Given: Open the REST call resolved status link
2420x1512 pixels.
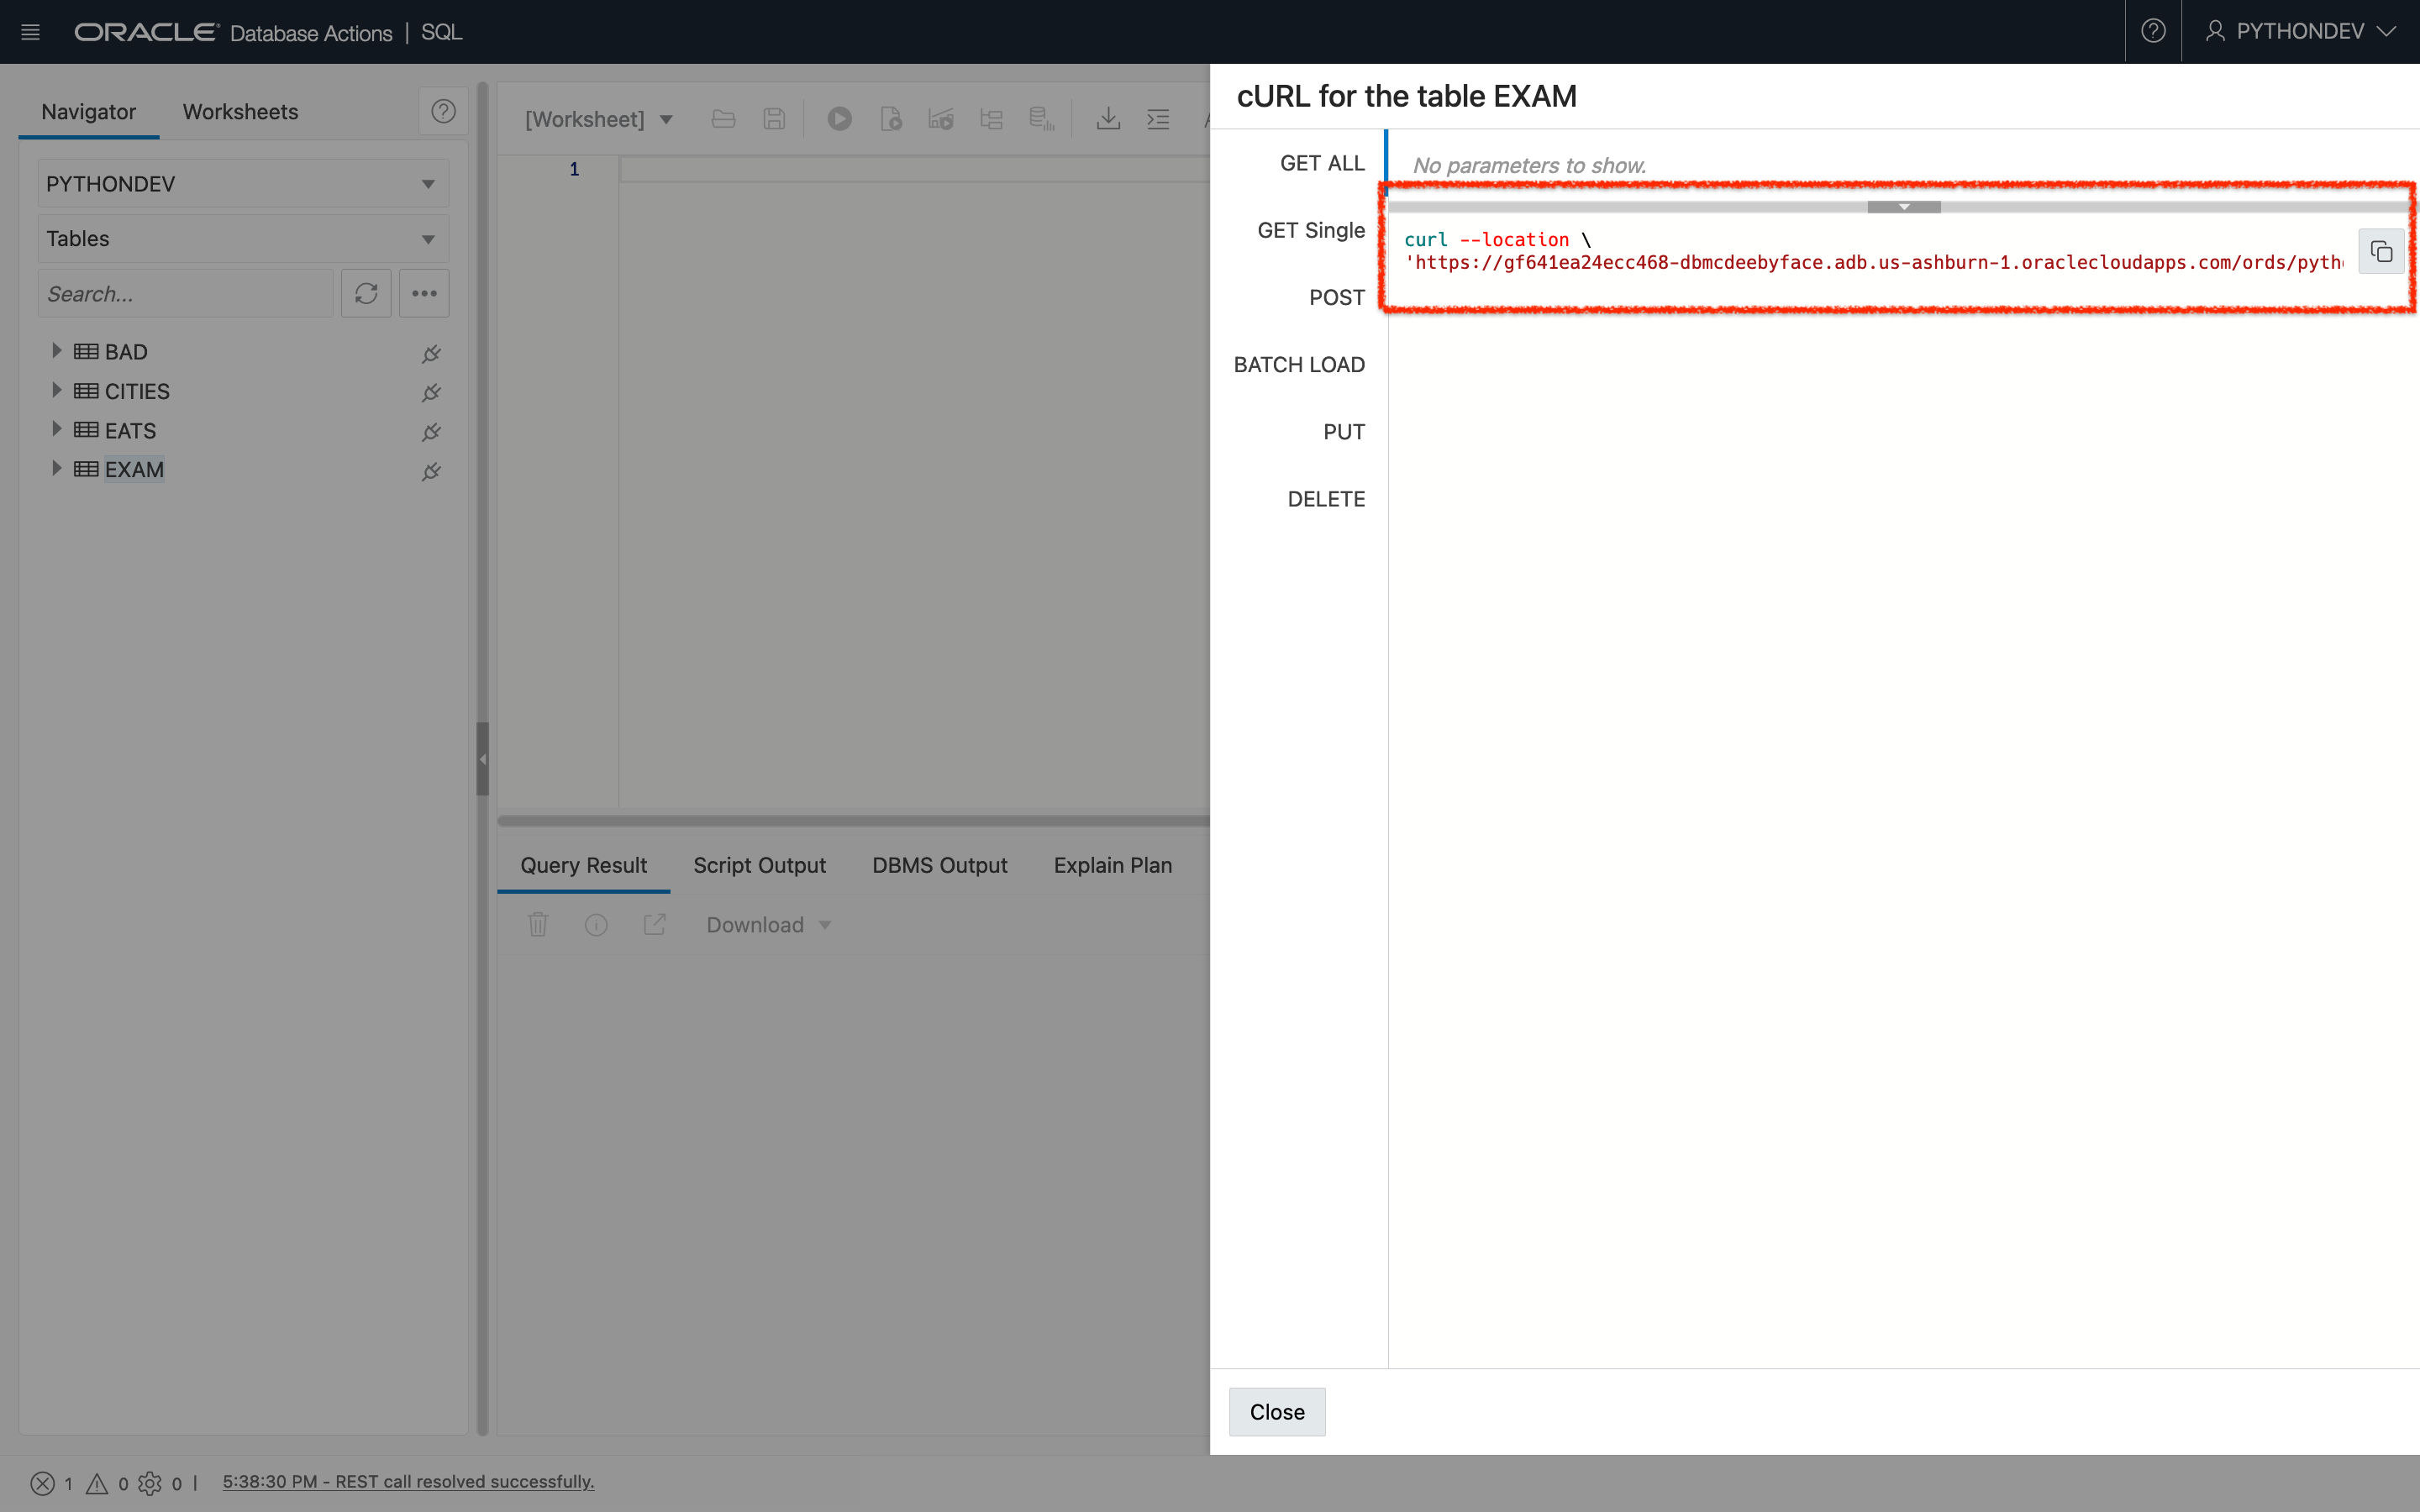Looking at the screenshot, I should click(408, 1481).
